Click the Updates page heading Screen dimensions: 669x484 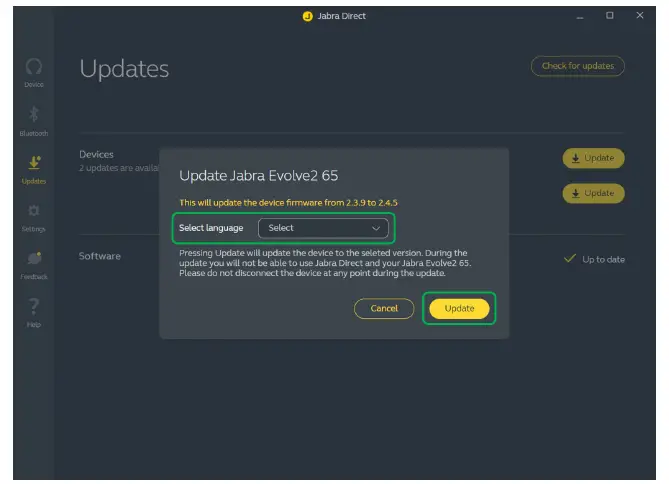124,69
